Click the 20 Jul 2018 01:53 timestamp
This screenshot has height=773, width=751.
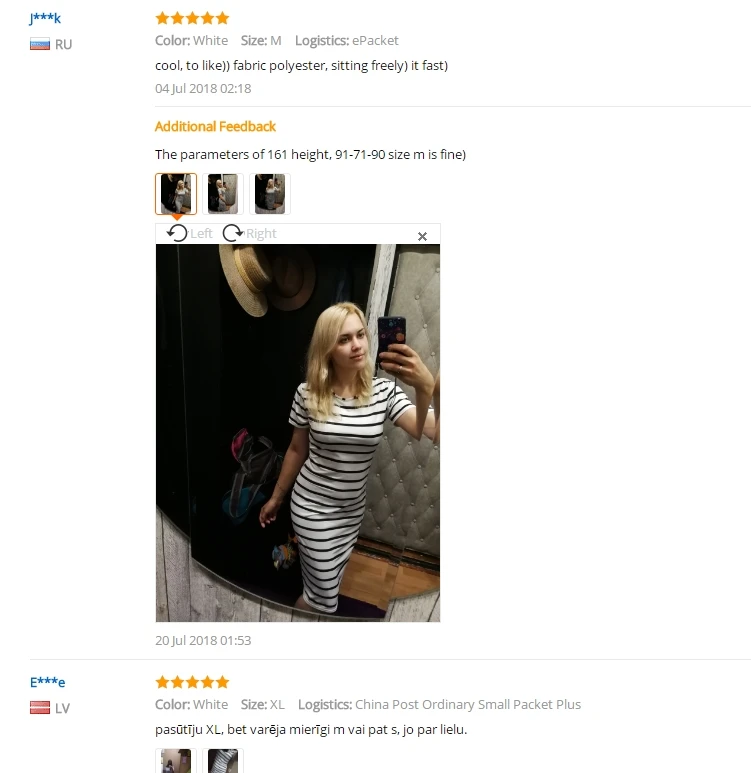coord(203,640)
